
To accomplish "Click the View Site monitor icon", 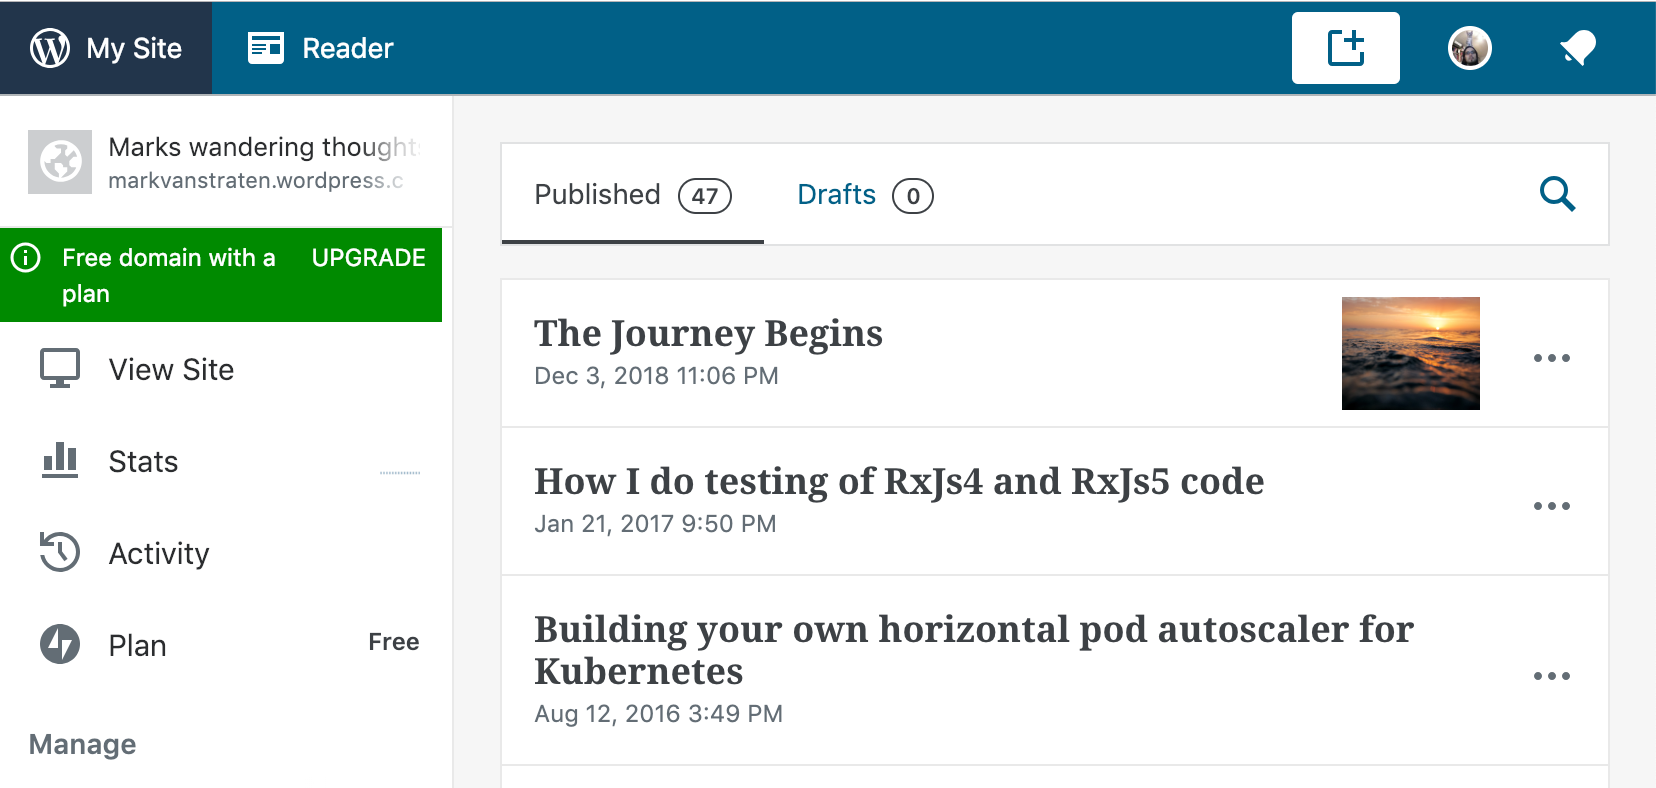I will click(60, 368).
